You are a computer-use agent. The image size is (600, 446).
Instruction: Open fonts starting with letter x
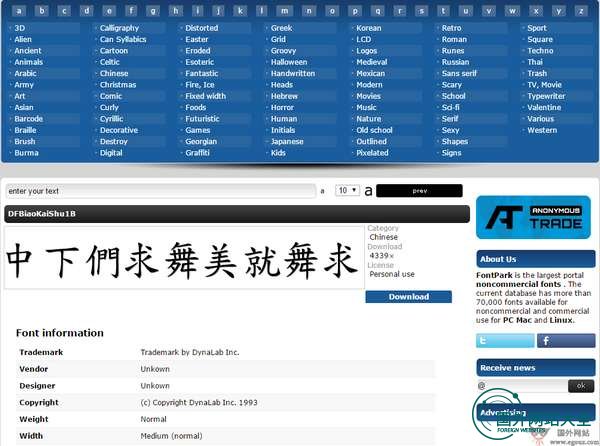tap(536, 11)
